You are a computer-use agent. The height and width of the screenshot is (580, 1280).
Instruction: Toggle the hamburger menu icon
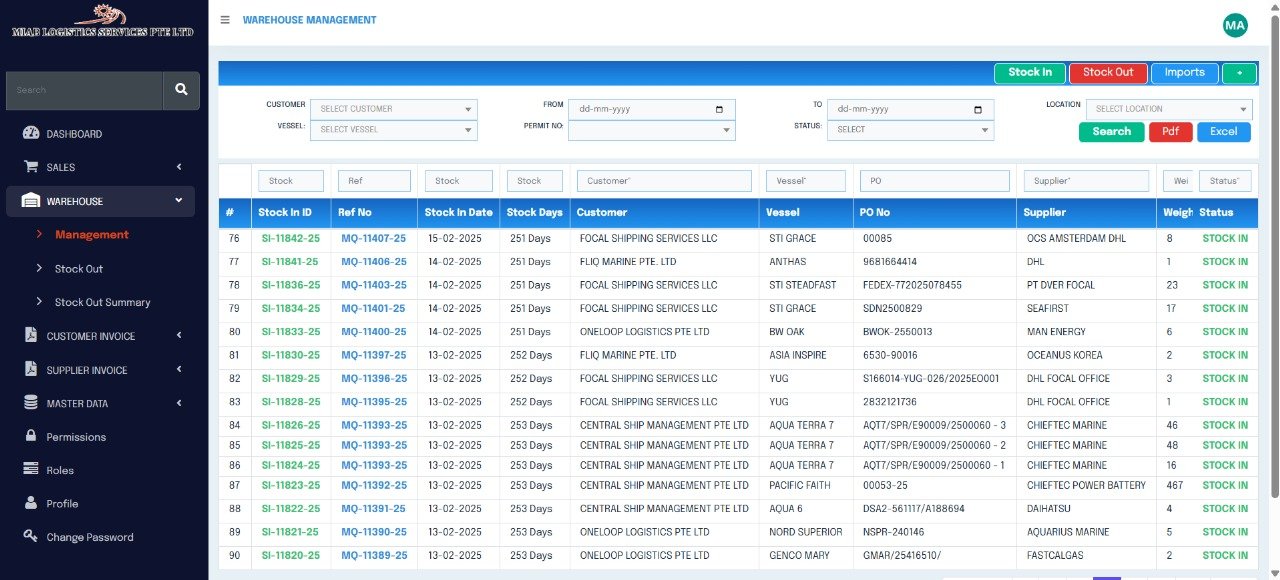(225, 20)
